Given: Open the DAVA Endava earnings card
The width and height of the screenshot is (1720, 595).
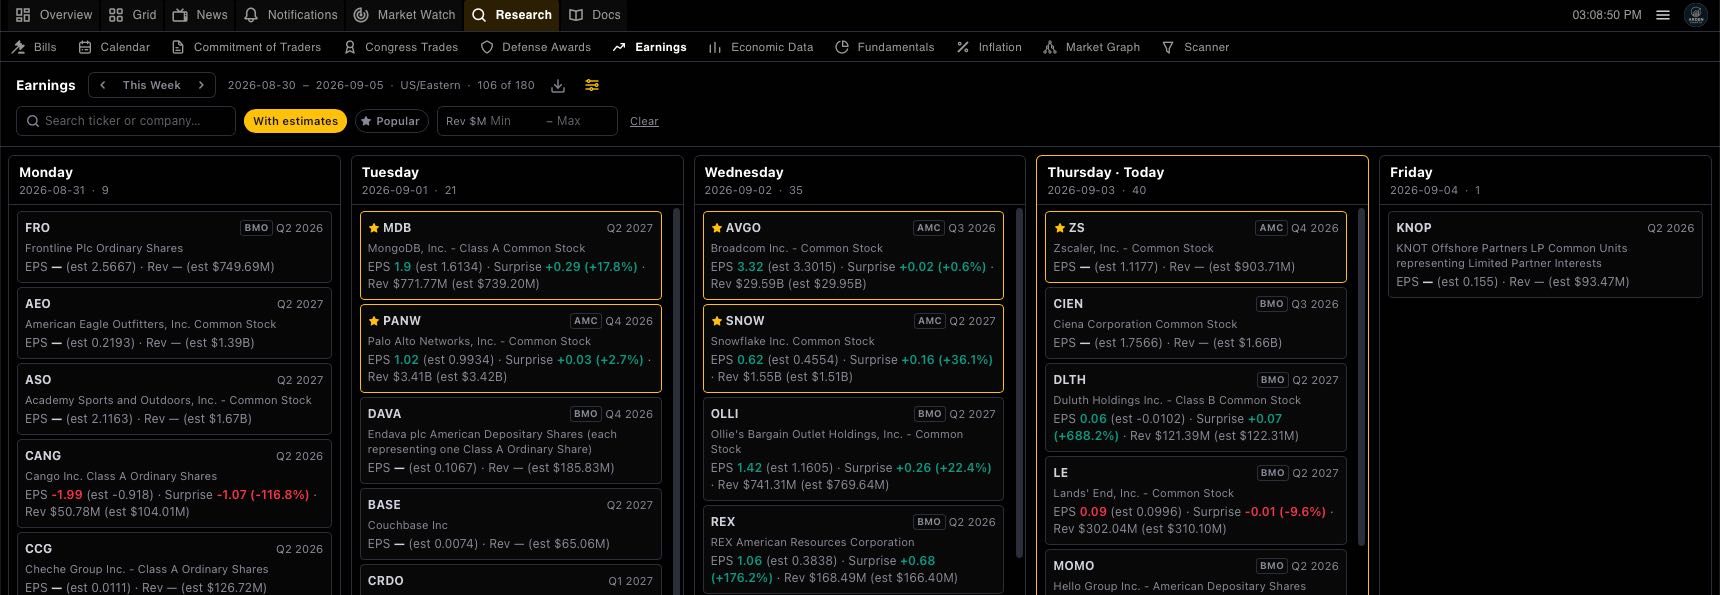Looking at the screenshot, I should point(510,440).
